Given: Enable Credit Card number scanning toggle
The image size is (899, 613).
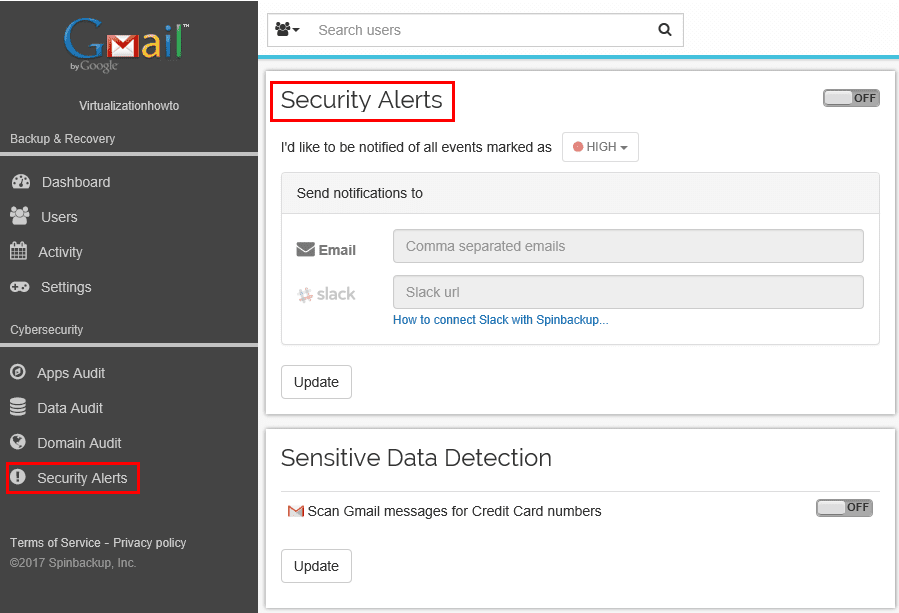Looking at the screenshot, I should [x=844, y=508].
